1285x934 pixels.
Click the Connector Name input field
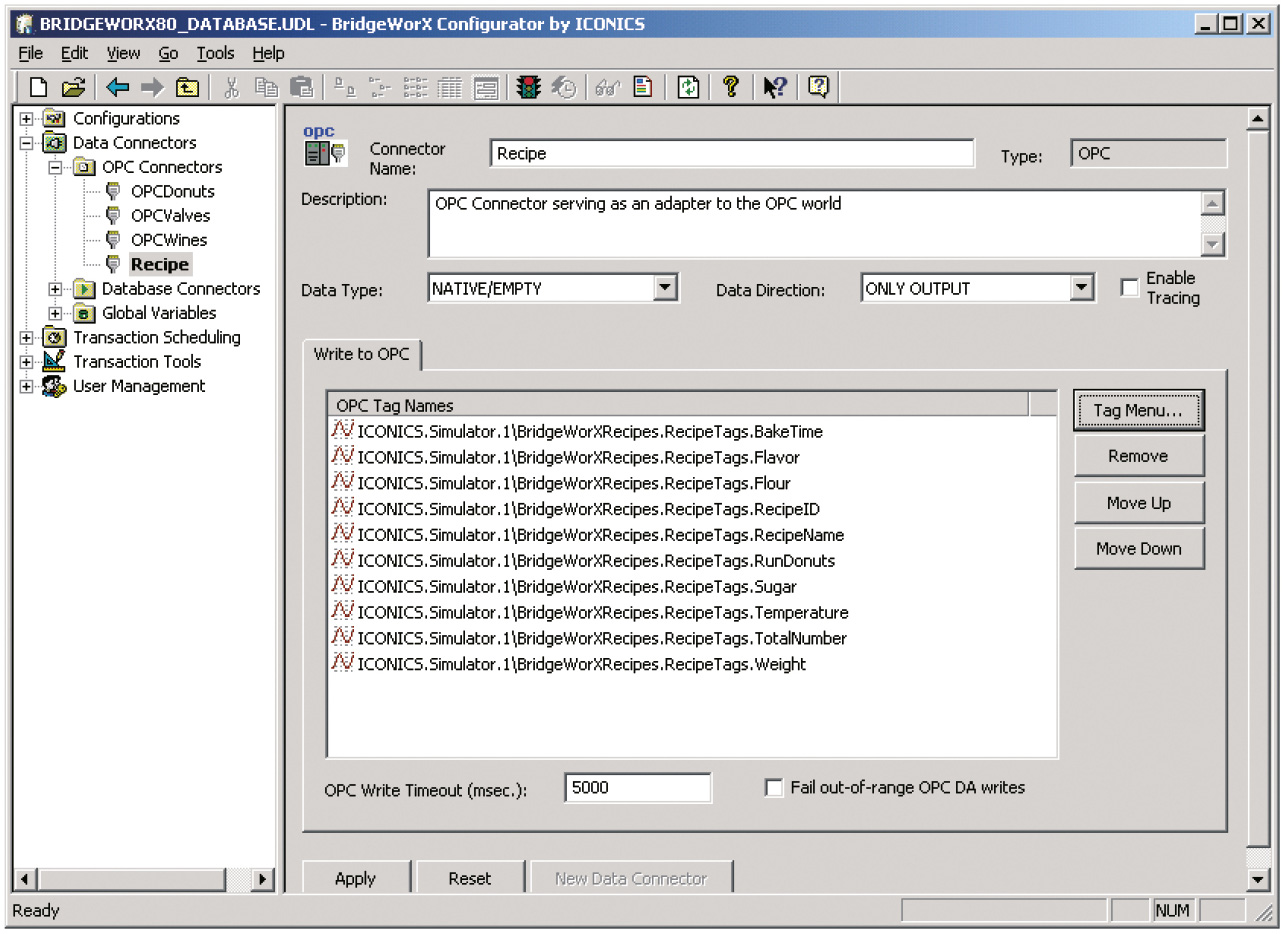[x=732, y=153]
